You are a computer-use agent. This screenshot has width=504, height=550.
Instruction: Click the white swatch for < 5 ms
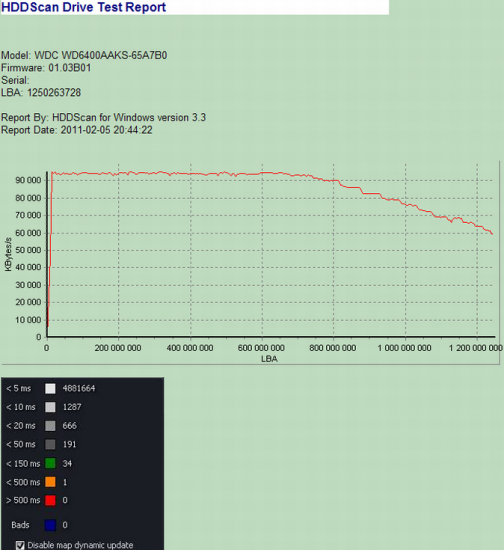pos(50,389)
